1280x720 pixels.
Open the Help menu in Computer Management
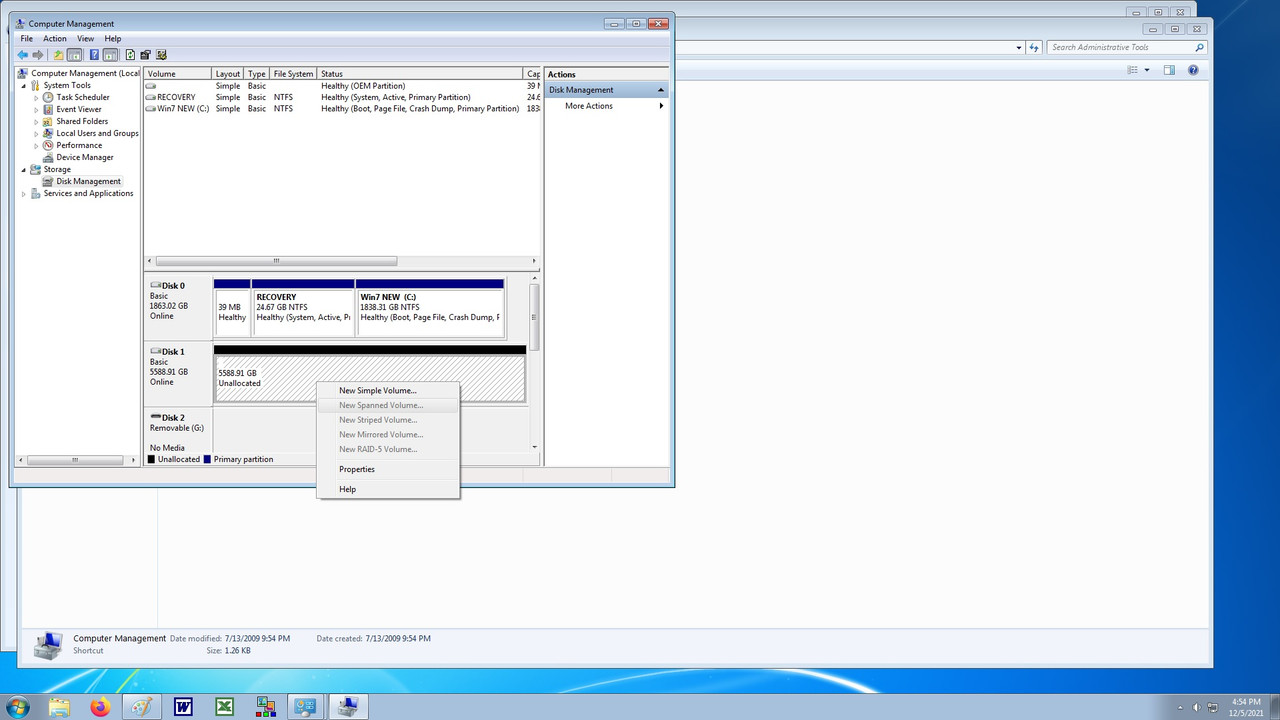113,39
